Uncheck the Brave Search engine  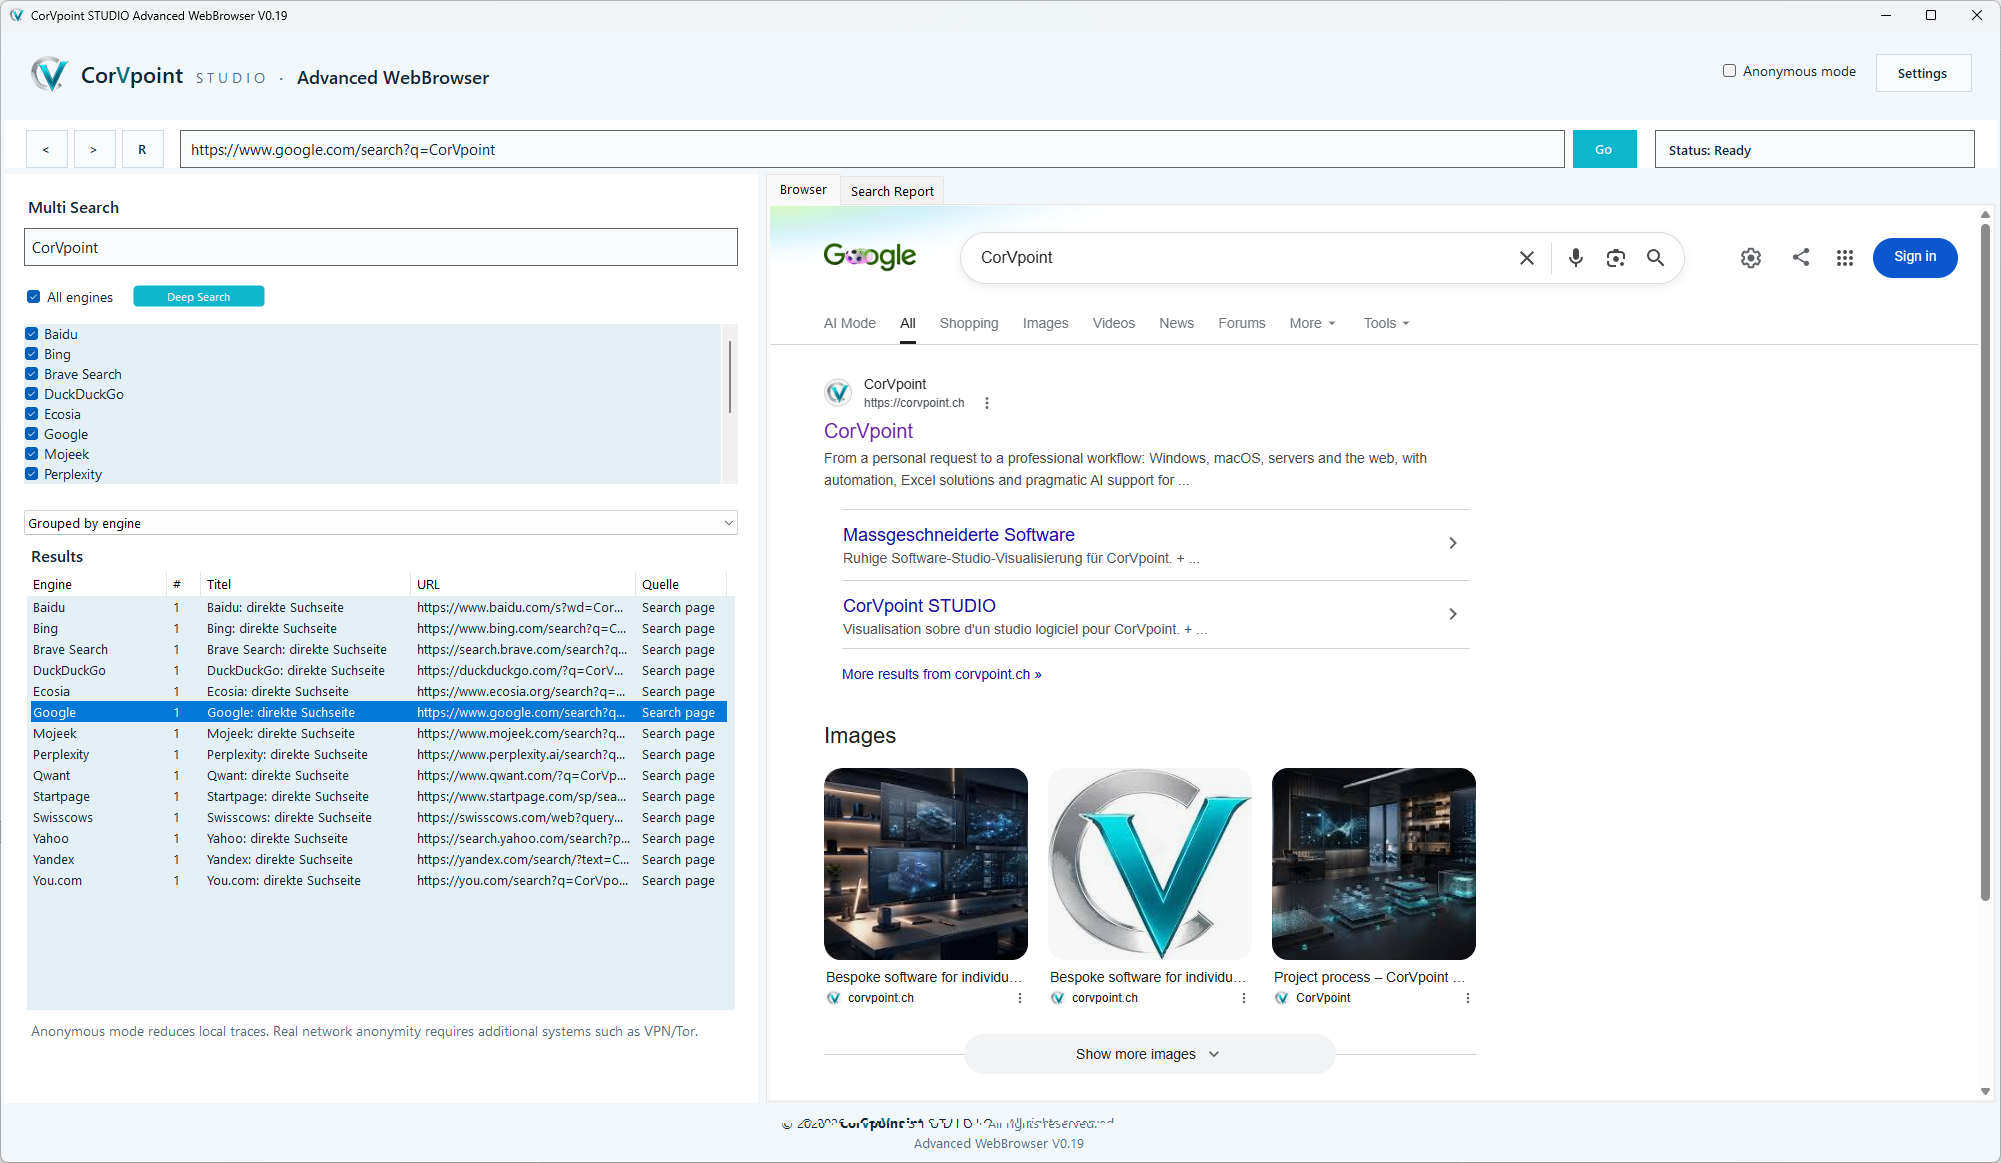32,374
